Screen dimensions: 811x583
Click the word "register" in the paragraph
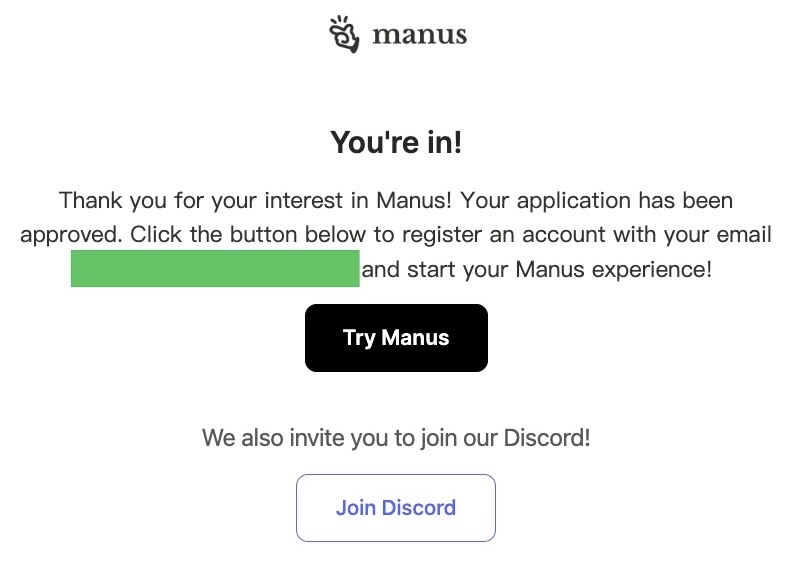[x=442, y=235]
